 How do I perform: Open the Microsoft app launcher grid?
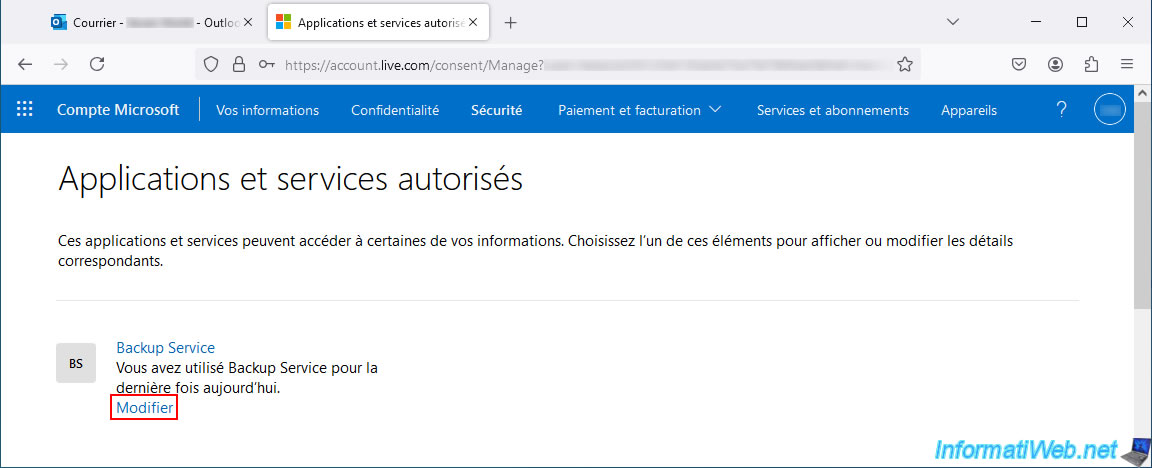point(25,109)
